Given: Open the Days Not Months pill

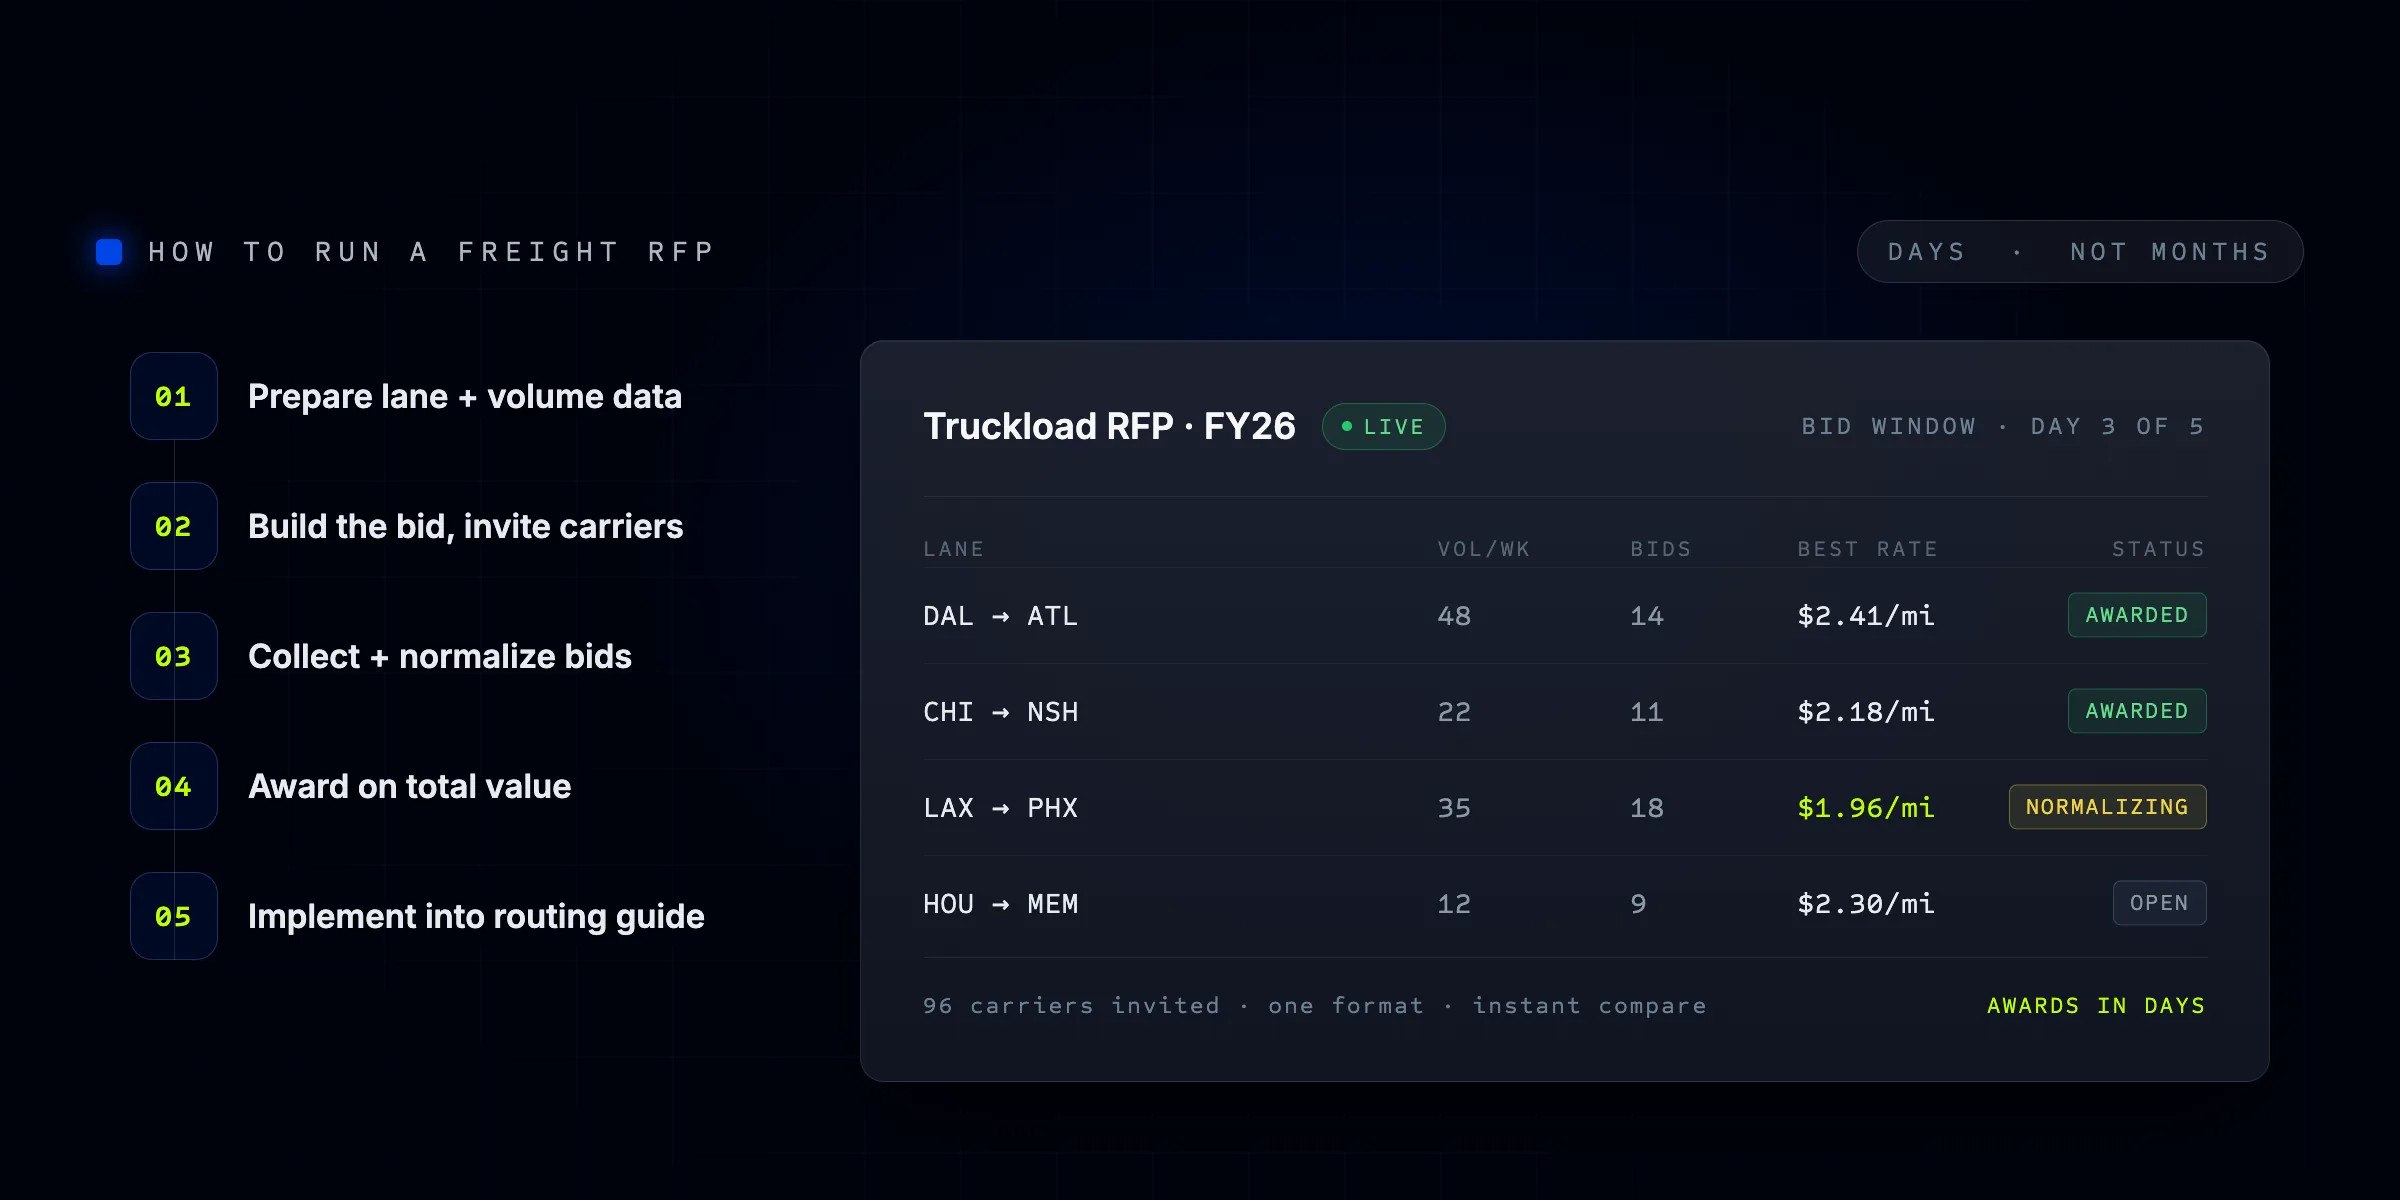Looking at the screenshot, I should pos(2080,252).
